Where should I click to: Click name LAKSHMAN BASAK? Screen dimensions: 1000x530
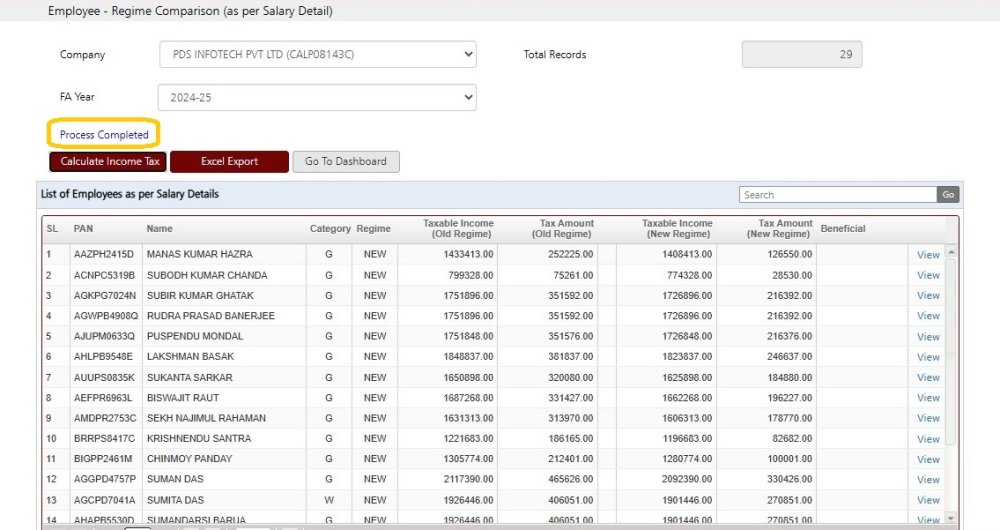click(190, 357)
